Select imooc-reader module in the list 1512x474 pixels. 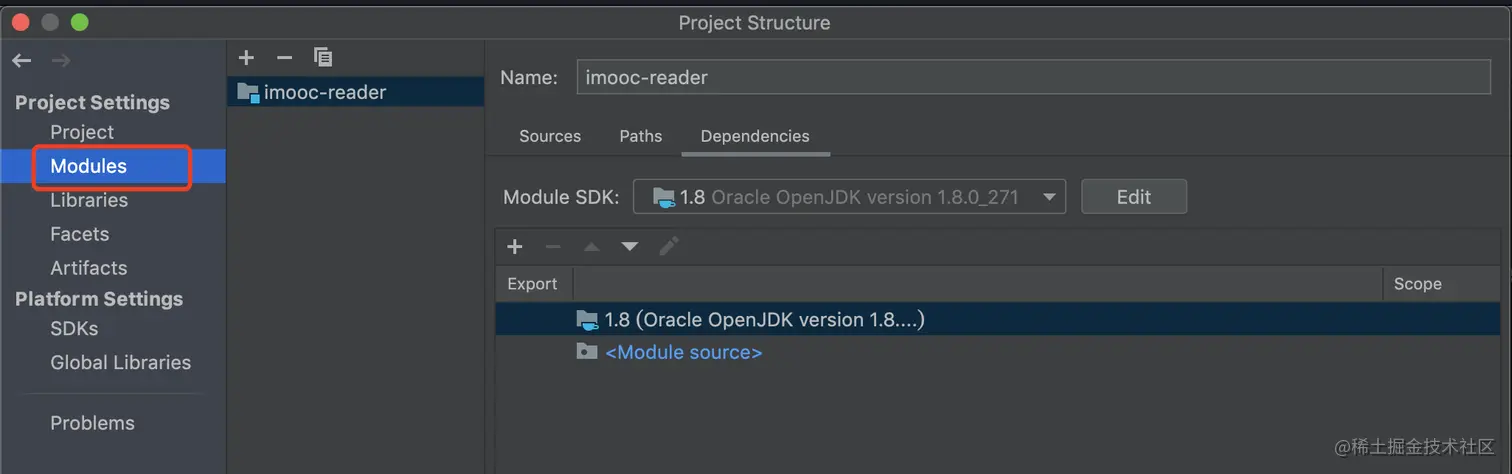[324, 92]
